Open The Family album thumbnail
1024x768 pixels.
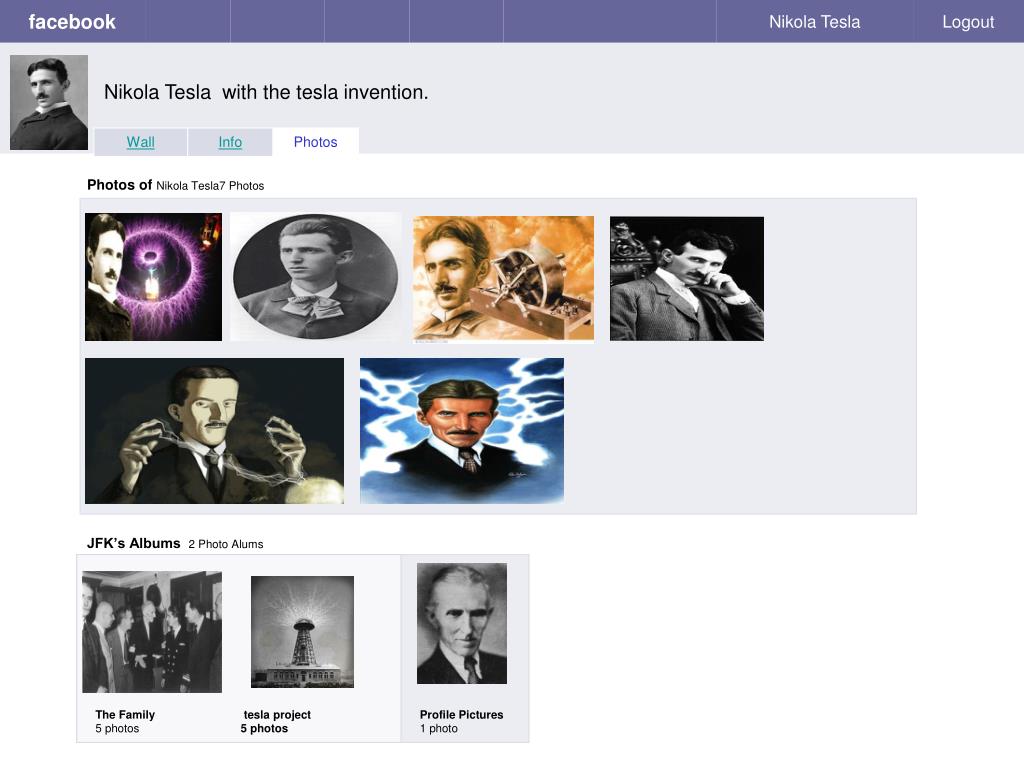pos(152,632)
